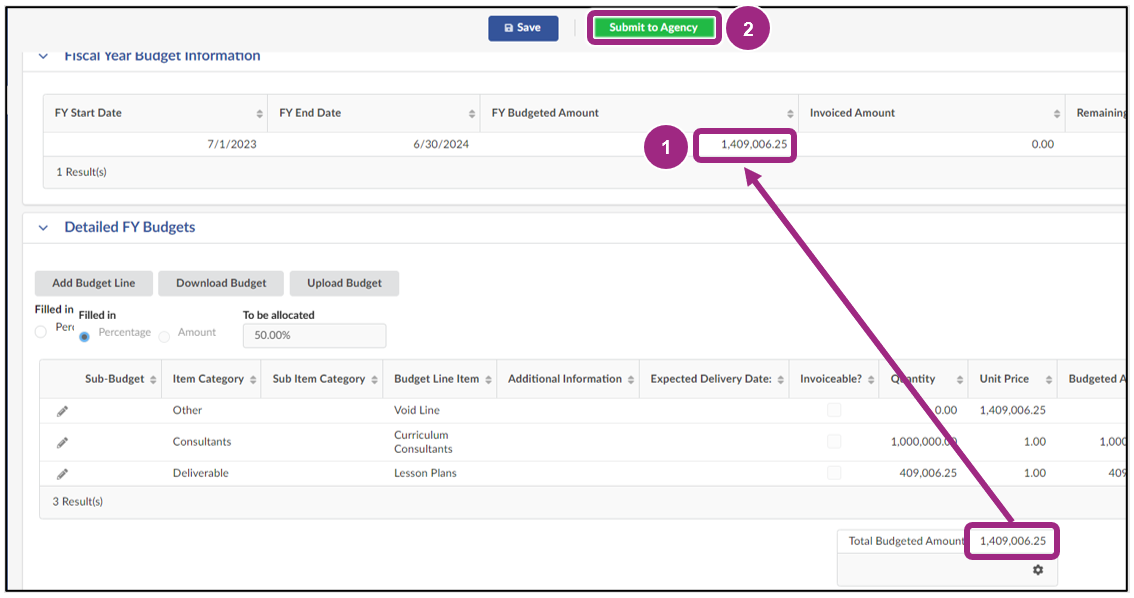Select the Amount radio button

164,336
